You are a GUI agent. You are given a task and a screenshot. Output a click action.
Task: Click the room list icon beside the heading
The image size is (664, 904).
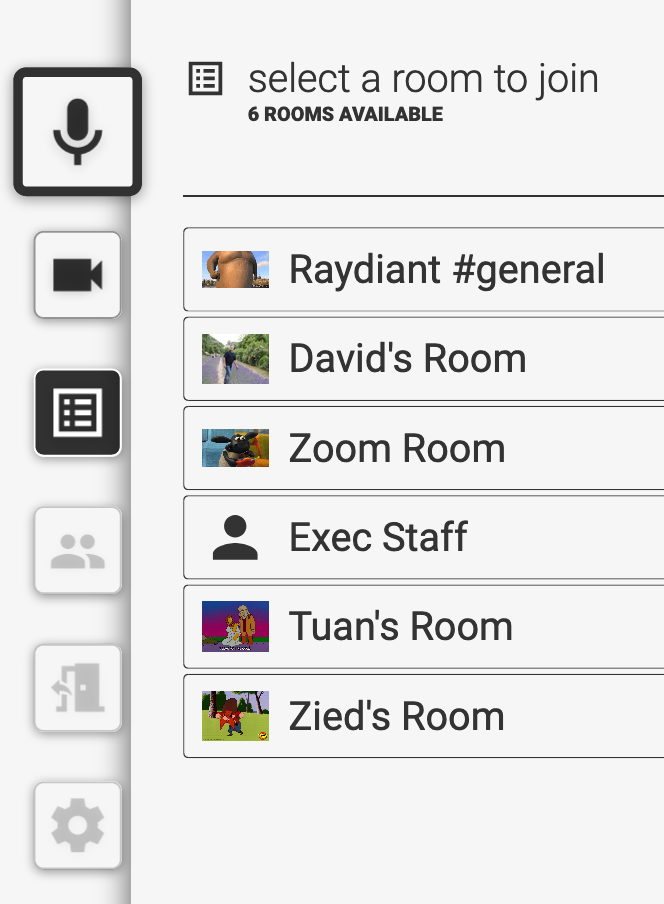205,78
